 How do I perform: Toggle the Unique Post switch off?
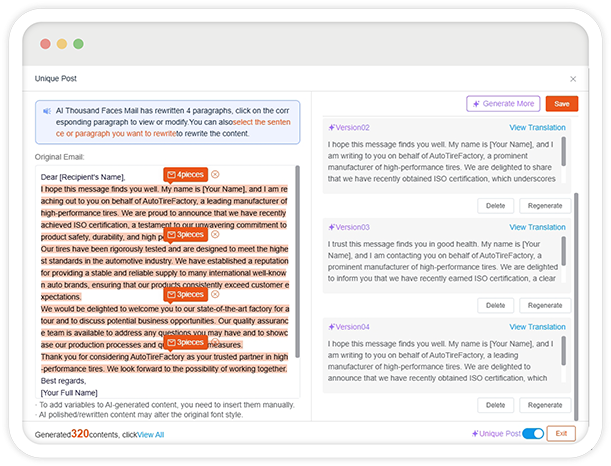(533, 434)
